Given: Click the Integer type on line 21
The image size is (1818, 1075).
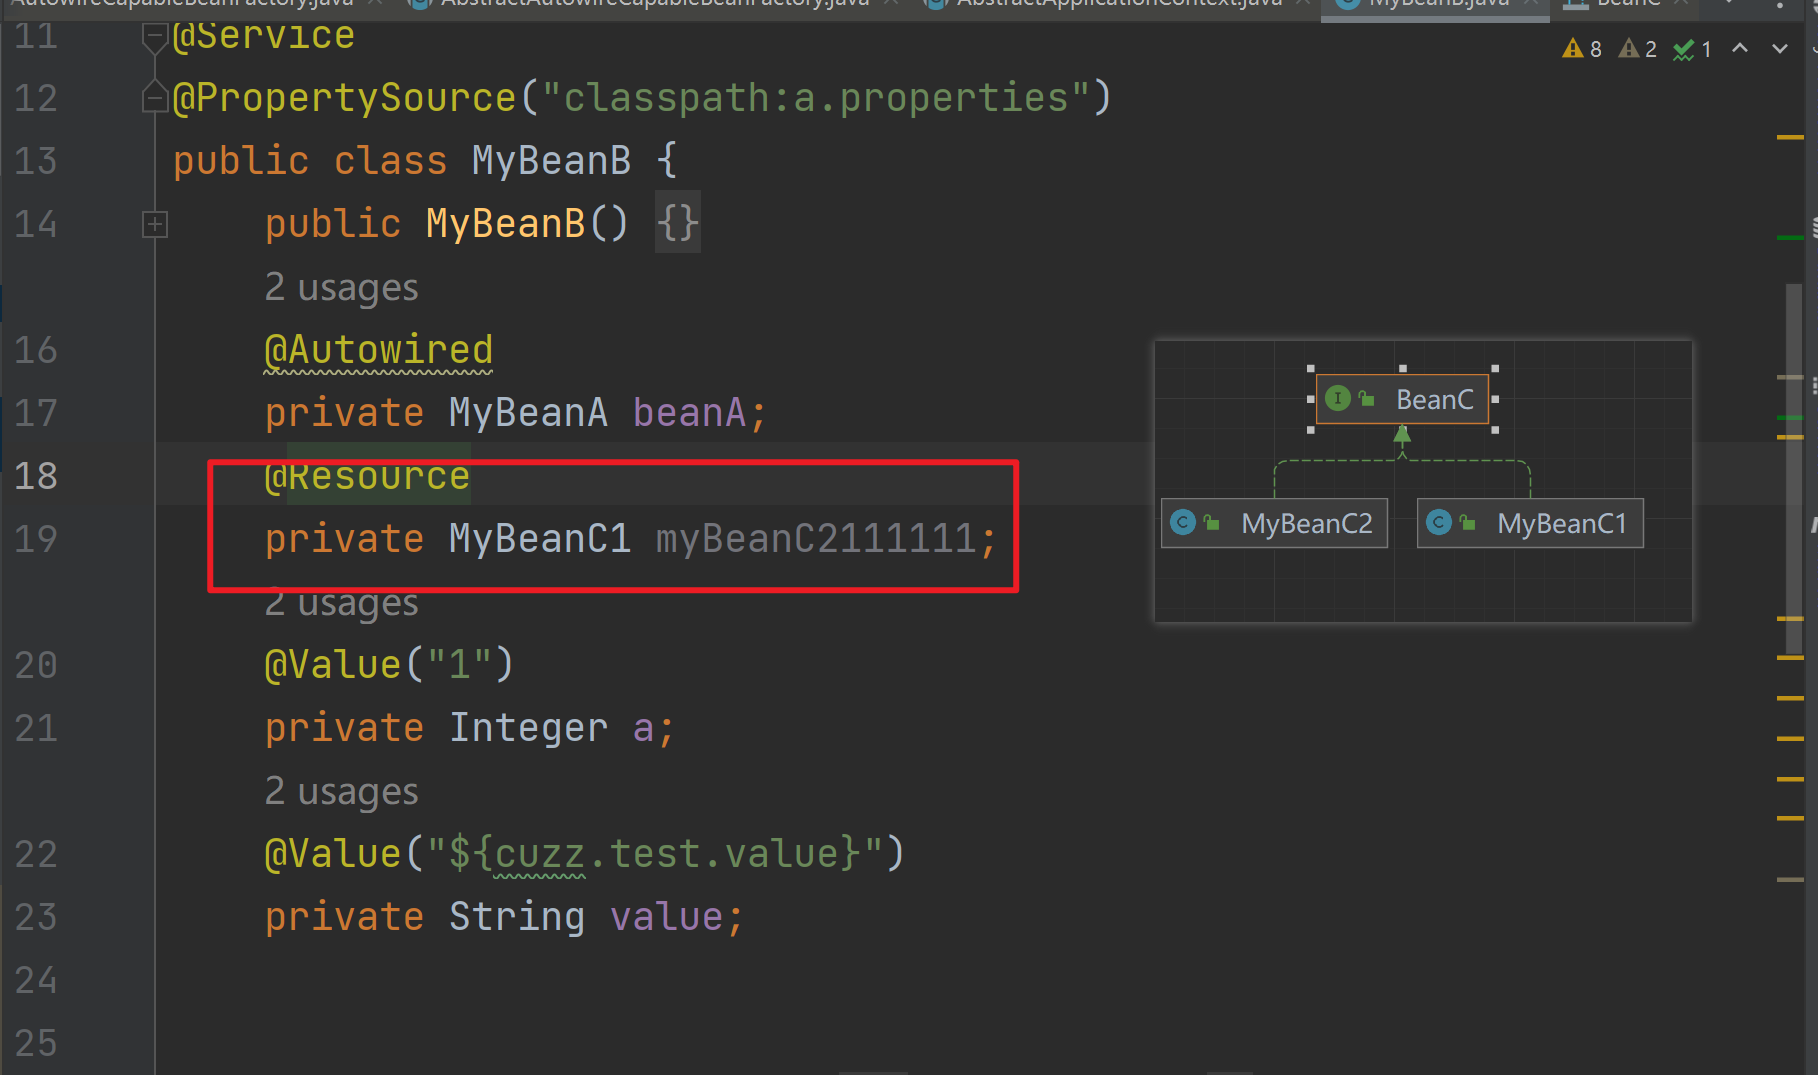Looking at the screenshot, I should click(x=527, y=728).
